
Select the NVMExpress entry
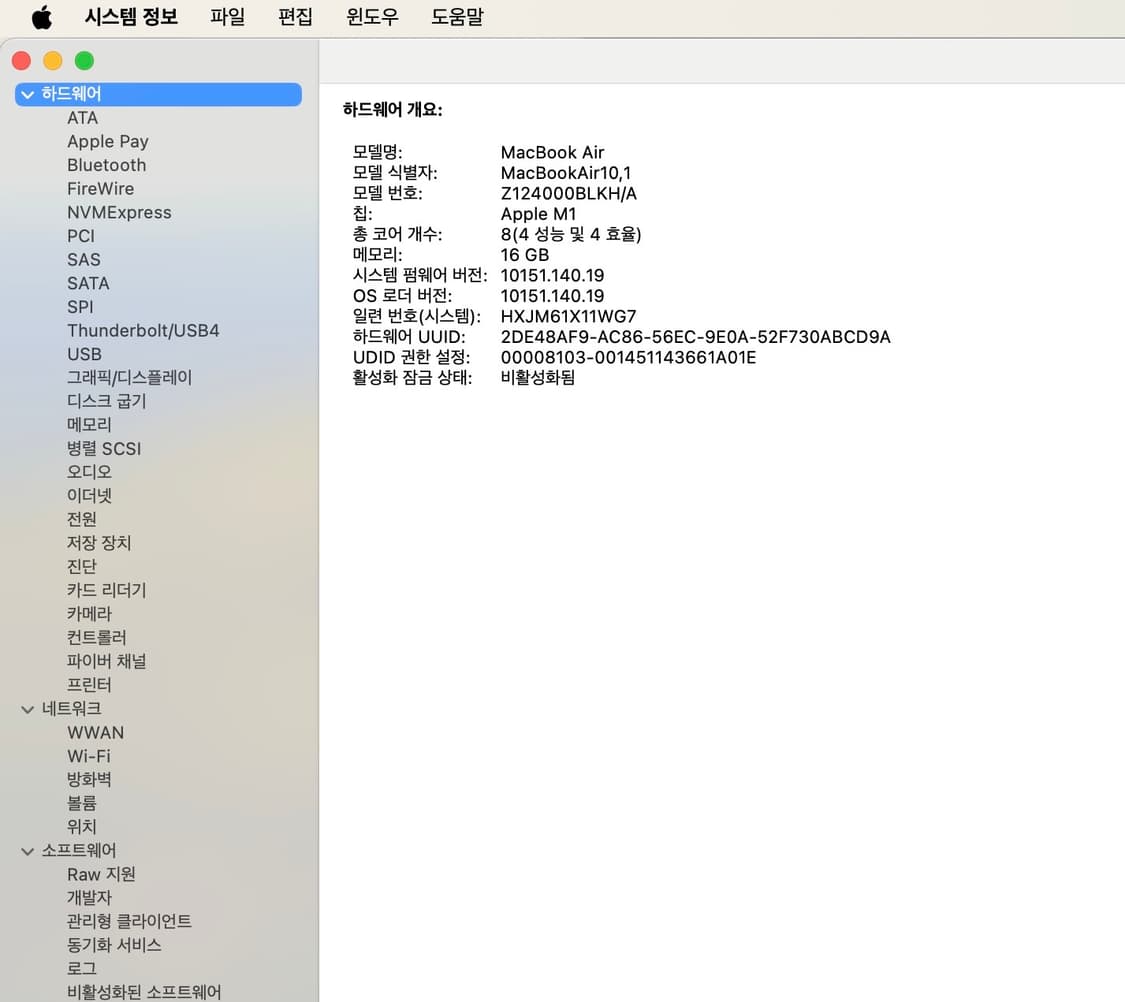119,212
